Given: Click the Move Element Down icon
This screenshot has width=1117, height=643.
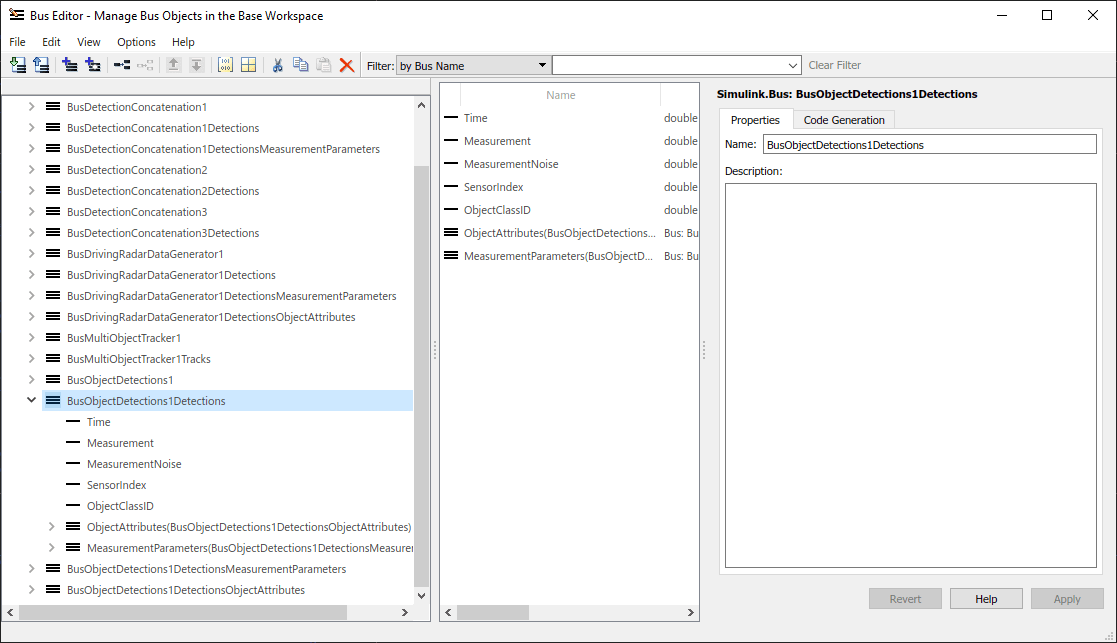Looking at the screenshot, I should pyautogui.click(x=197, y=66).
